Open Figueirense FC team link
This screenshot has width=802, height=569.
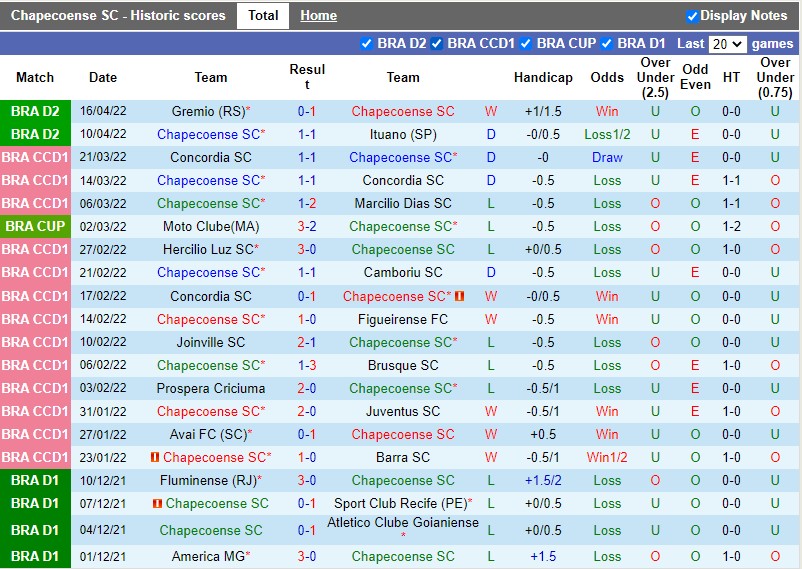pyautogui.click(x=403, y=320)
